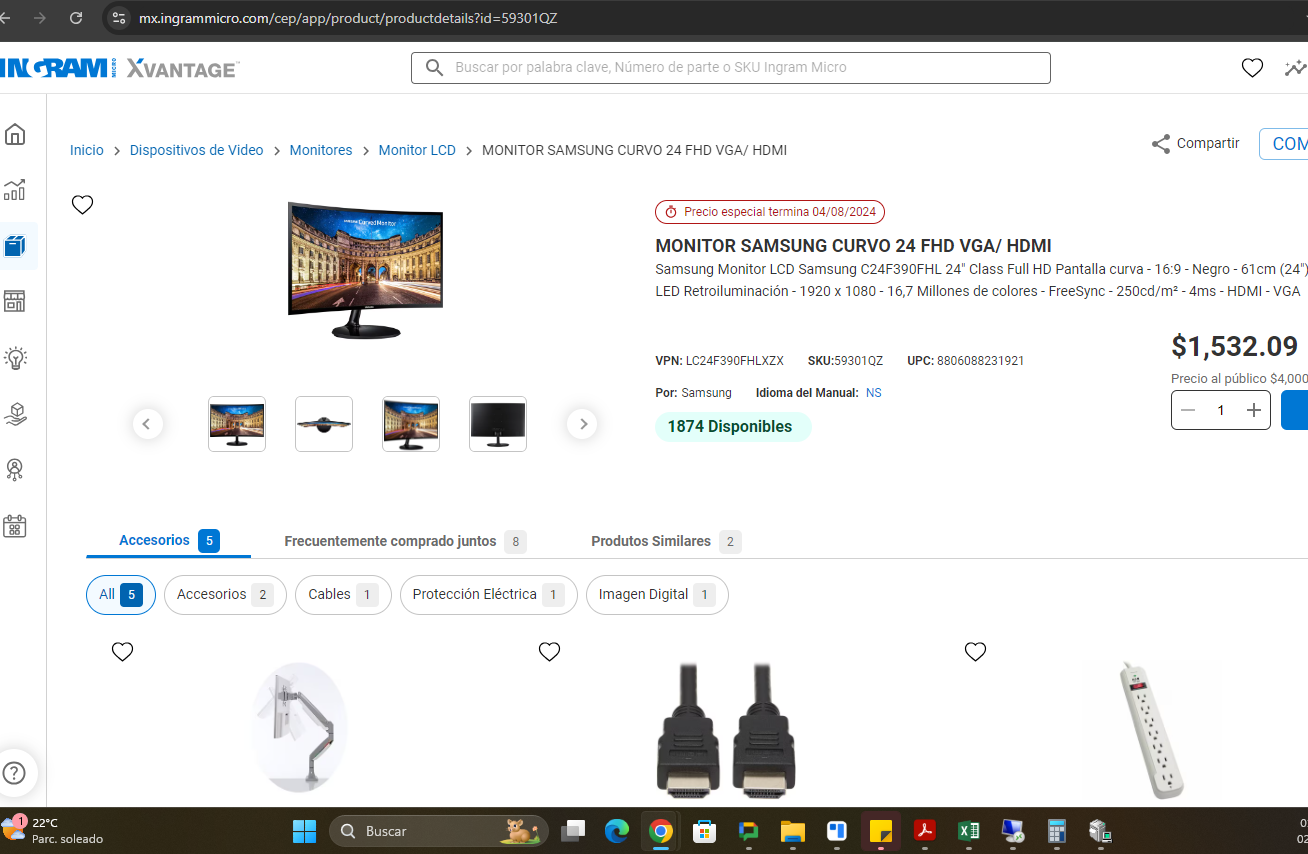
Task: Click the Compartir share icon
Action: 1161,144
